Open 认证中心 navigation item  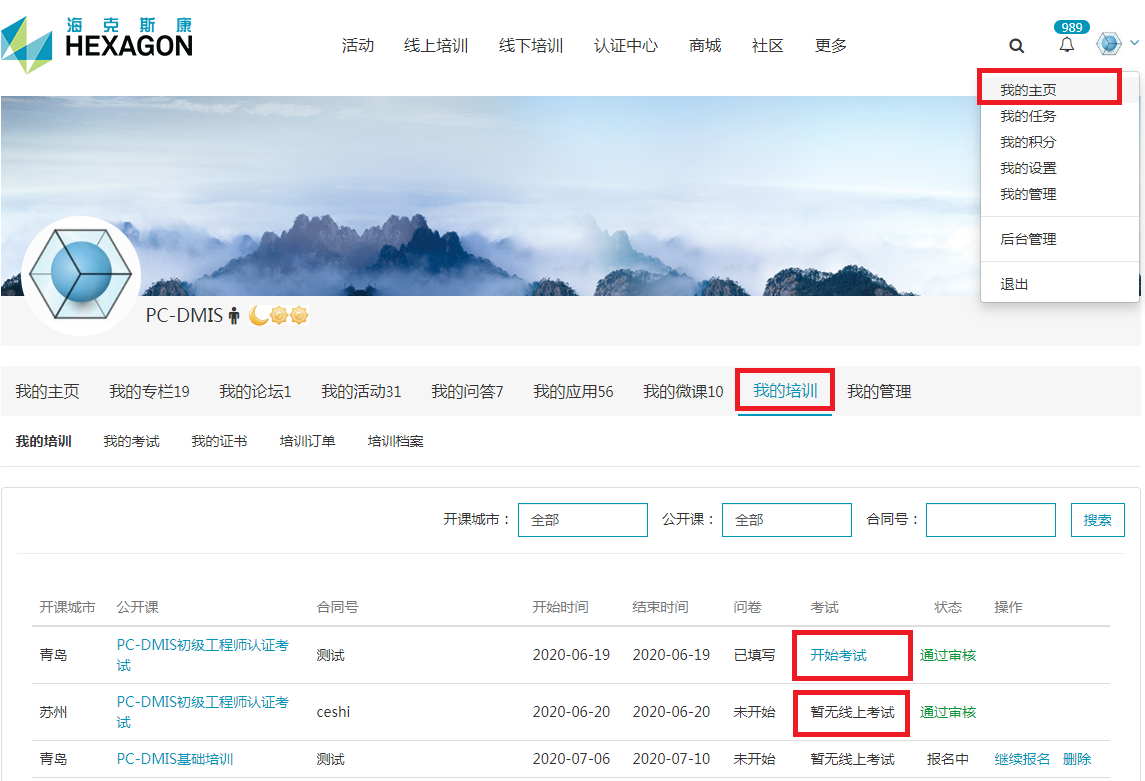(x=626, y=46)
